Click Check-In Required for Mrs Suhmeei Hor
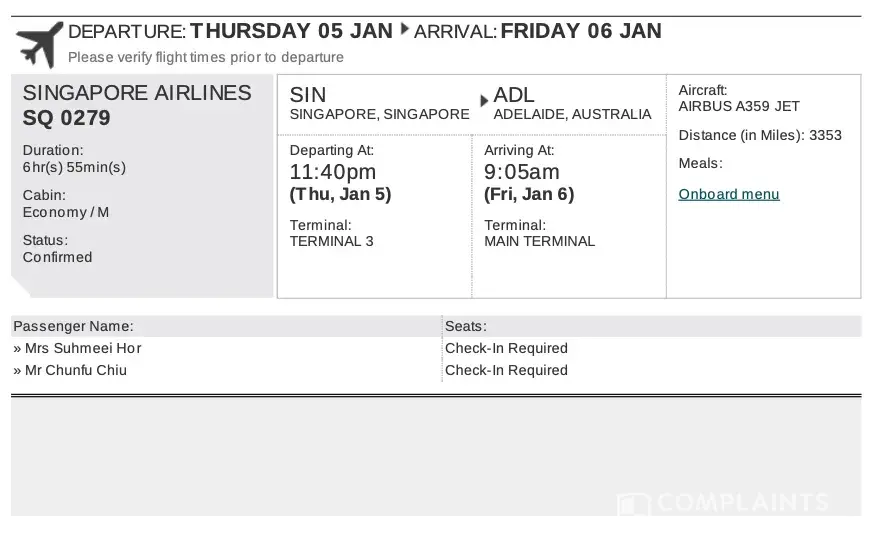This screenshot has width=878, height=556. (x=506, y=348)
